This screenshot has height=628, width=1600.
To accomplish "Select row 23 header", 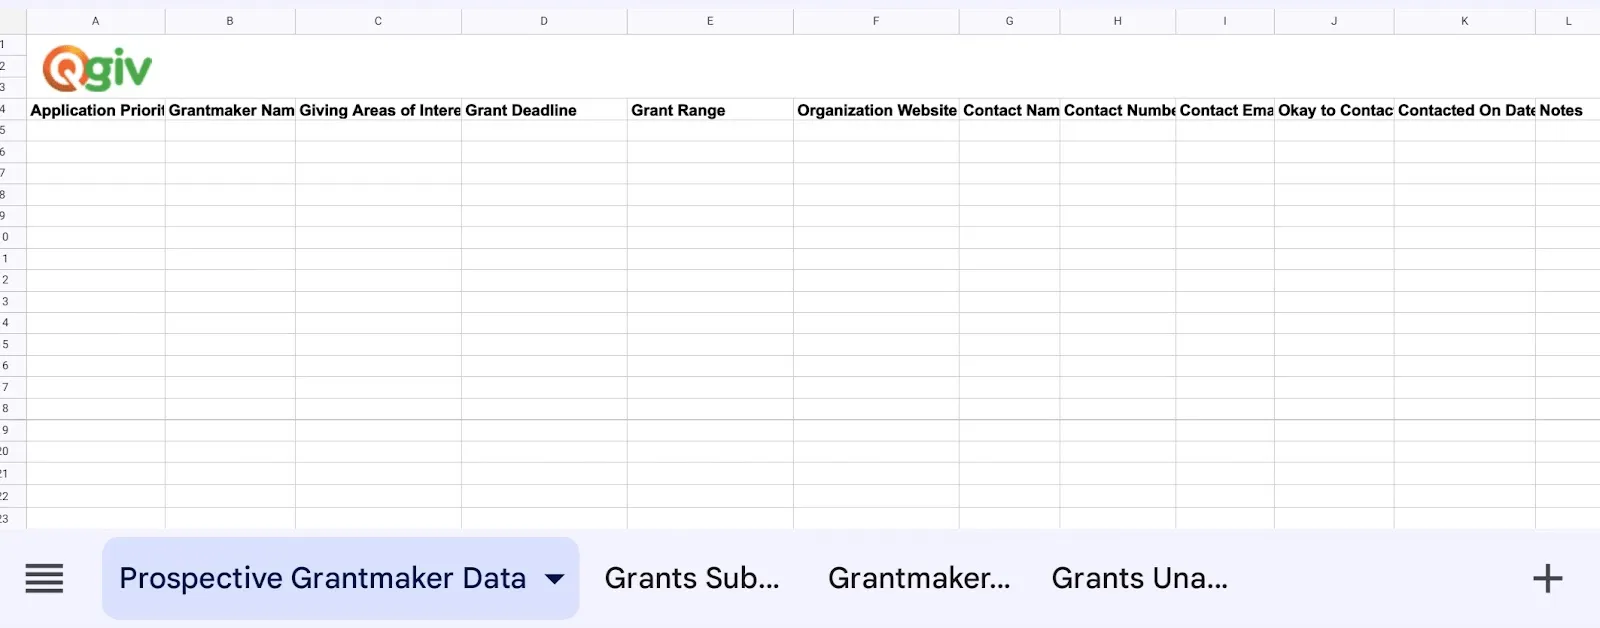I will pos(13,518).
